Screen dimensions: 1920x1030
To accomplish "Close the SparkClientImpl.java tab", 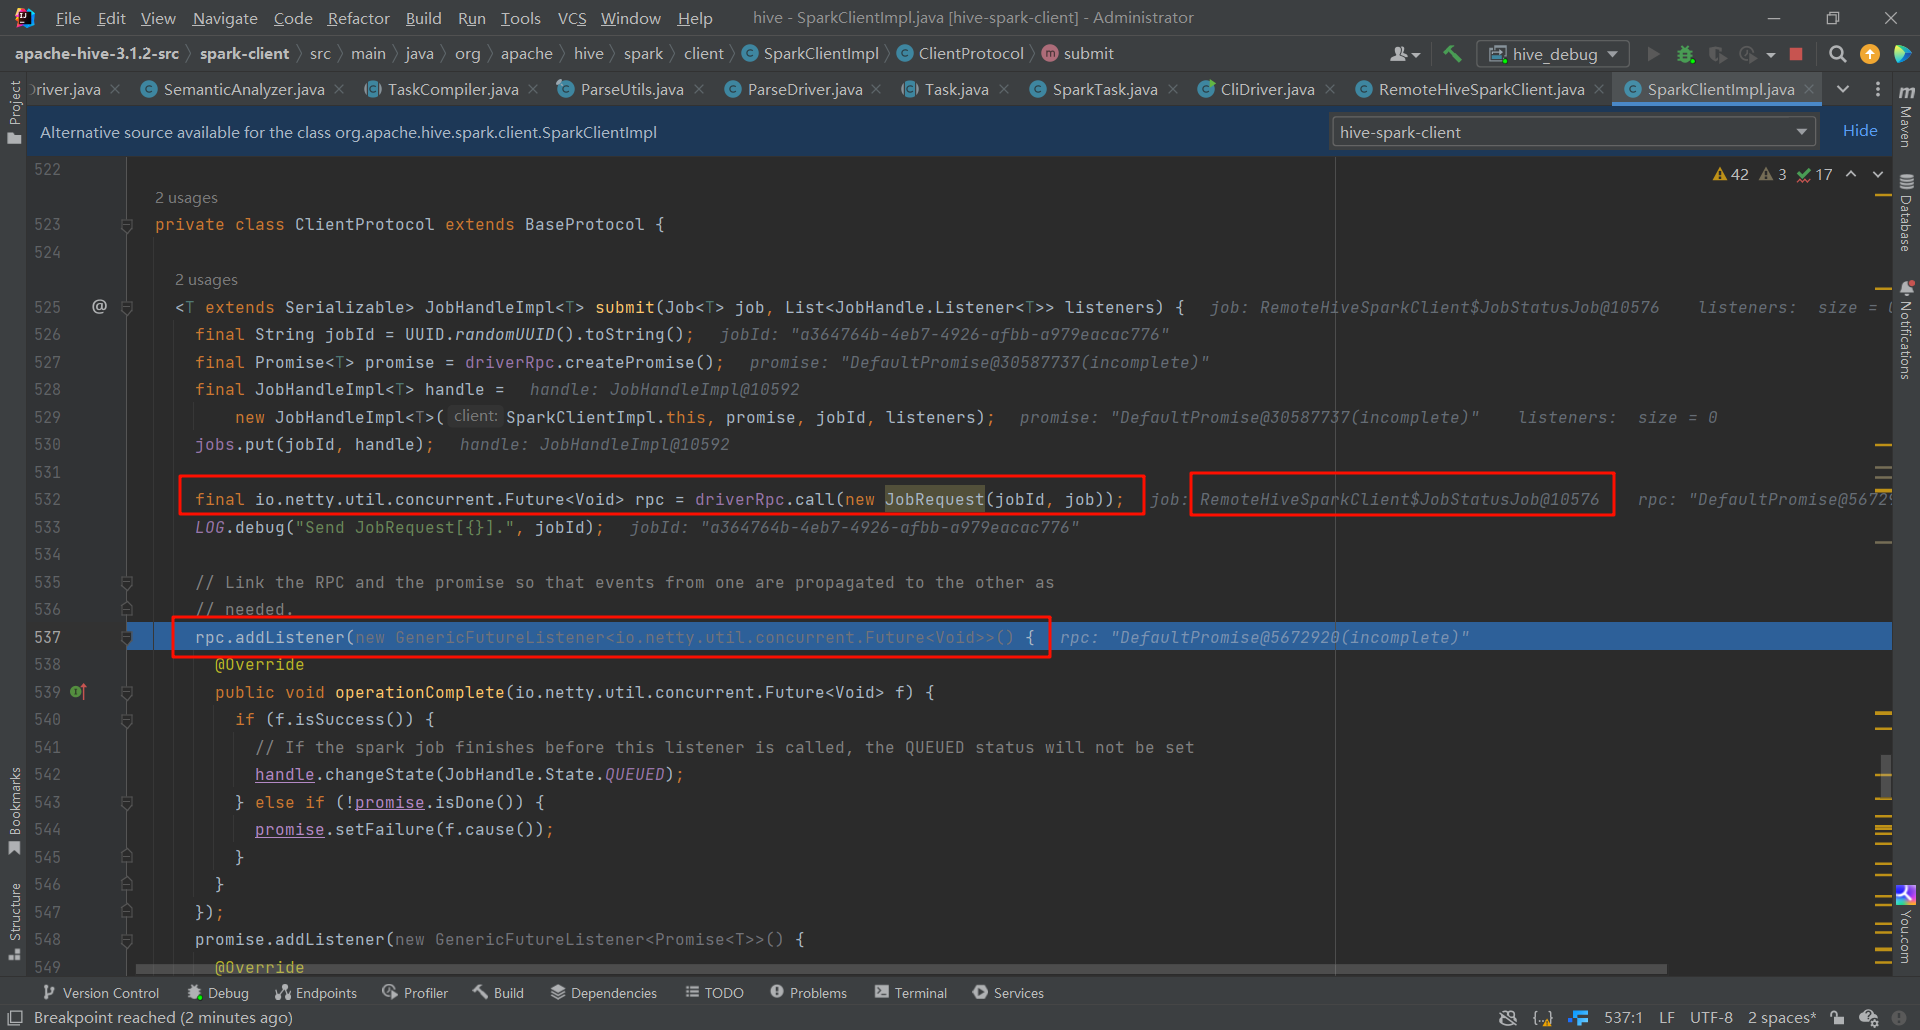I will pyautogui.click(x=1809, y=89).
